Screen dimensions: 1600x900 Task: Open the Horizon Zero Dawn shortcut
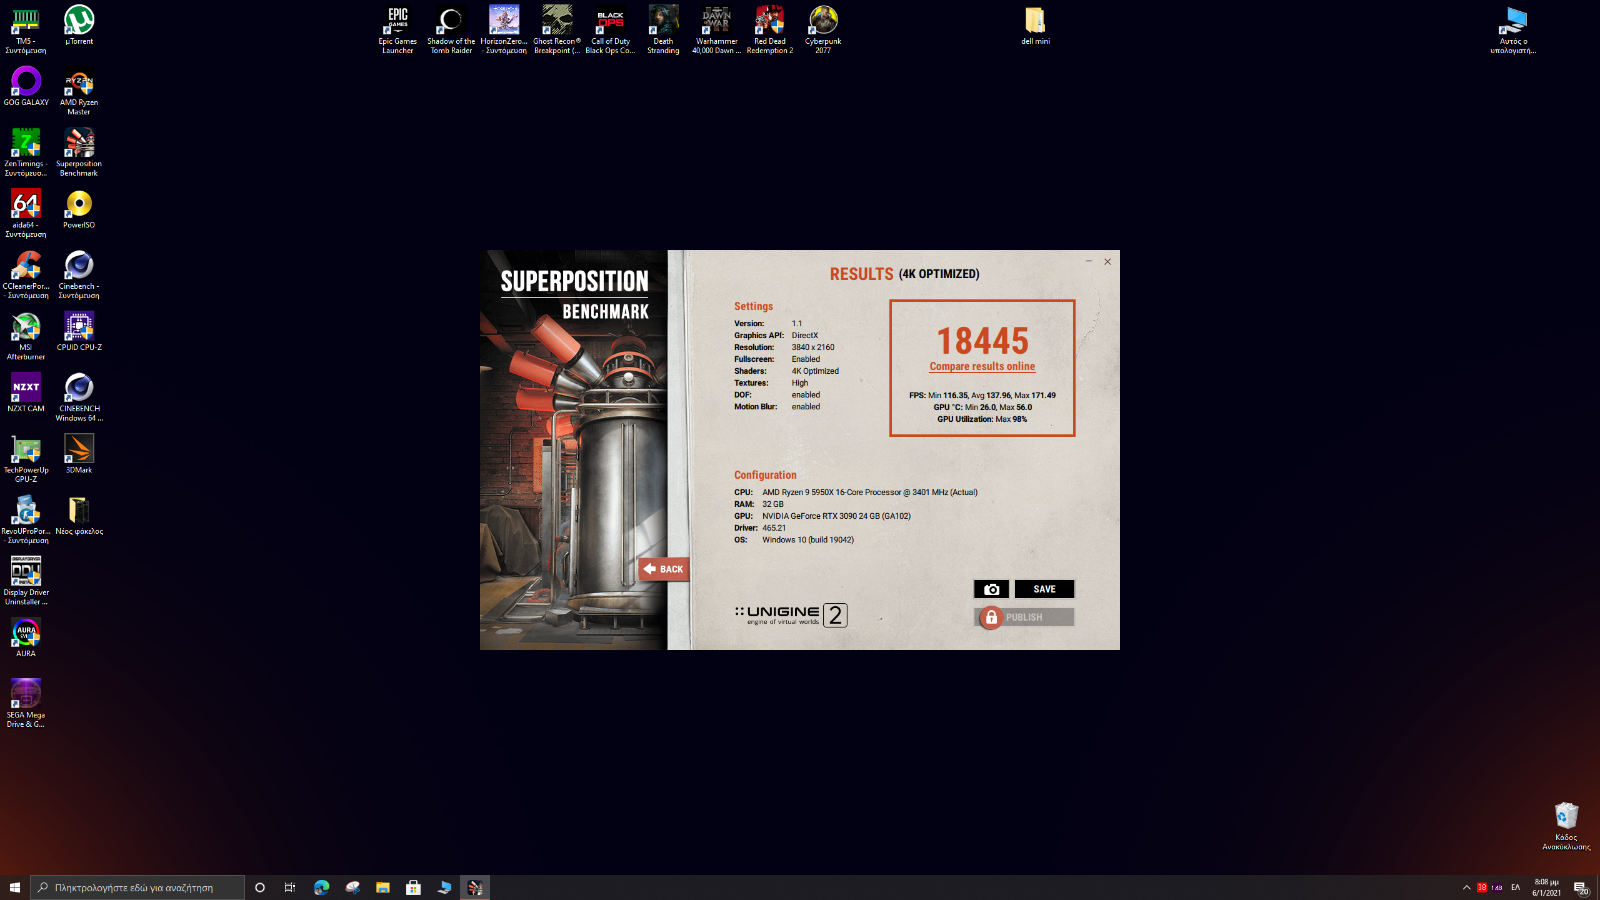[x=504, y=29]
